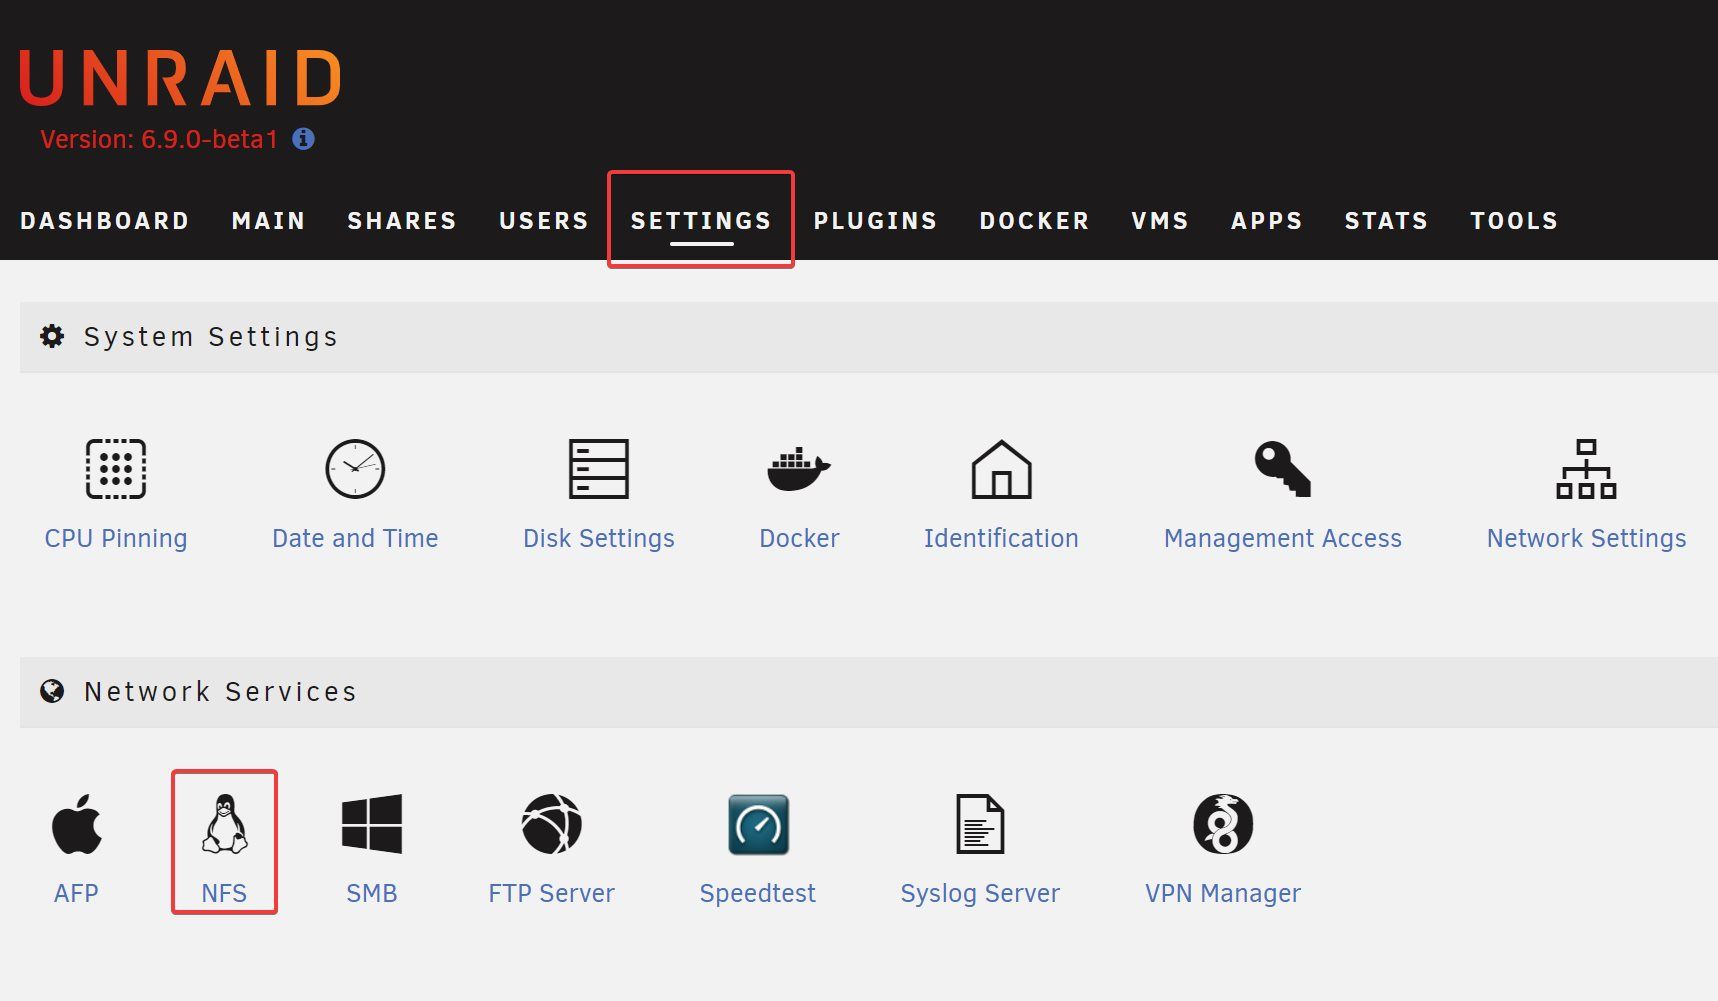Click the SMB Windows logo icon
Viewport: 1718px width, 1001px height.
(x=372, y=824)
